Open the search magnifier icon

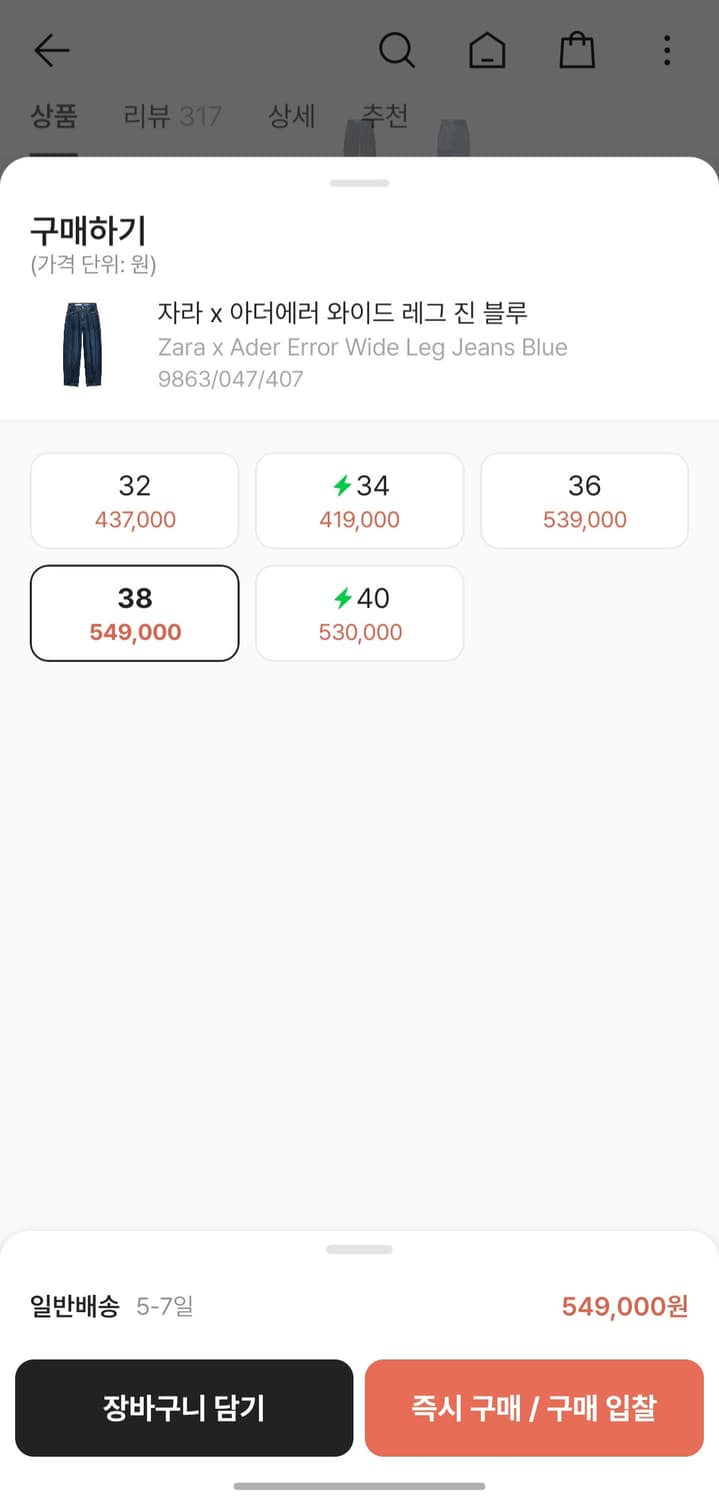tap(397, 50)
